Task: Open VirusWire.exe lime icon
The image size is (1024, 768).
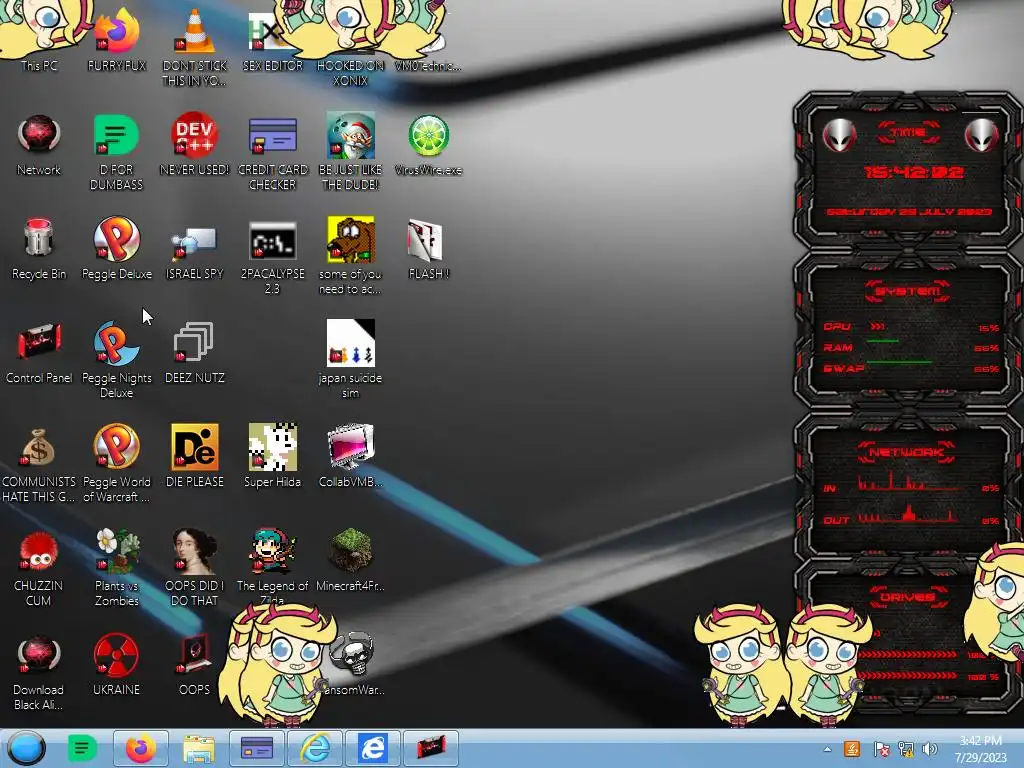Action: coord(428,145)
